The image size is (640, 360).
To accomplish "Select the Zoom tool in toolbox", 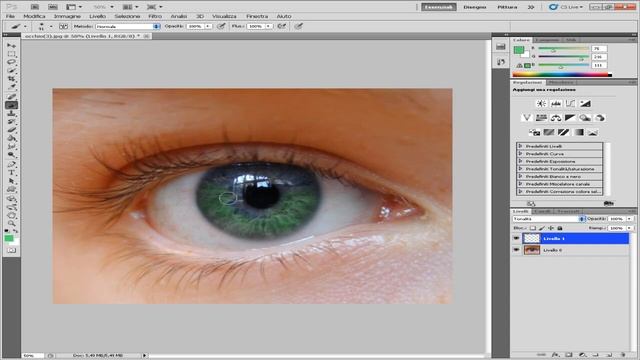I will click(x=11, y=224).
